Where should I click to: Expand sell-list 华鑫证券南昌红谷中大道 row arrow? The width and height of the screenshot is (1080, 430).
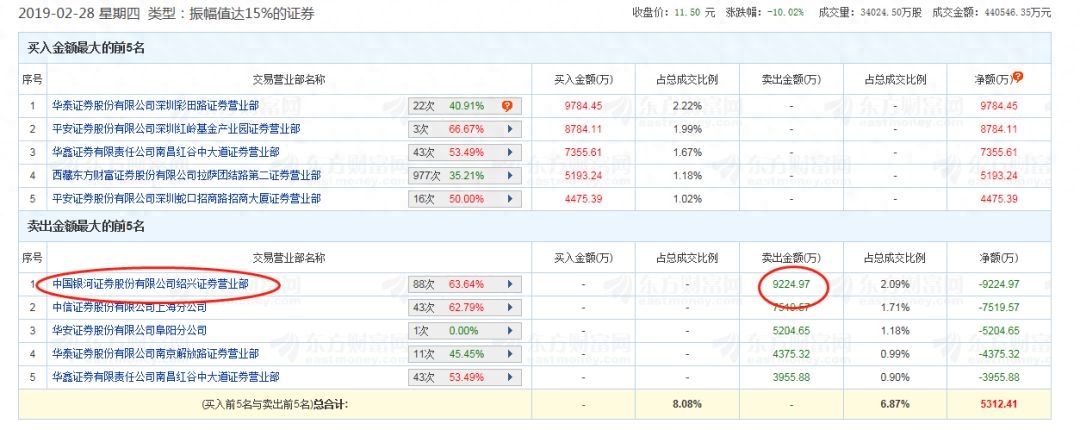[510, 377]
